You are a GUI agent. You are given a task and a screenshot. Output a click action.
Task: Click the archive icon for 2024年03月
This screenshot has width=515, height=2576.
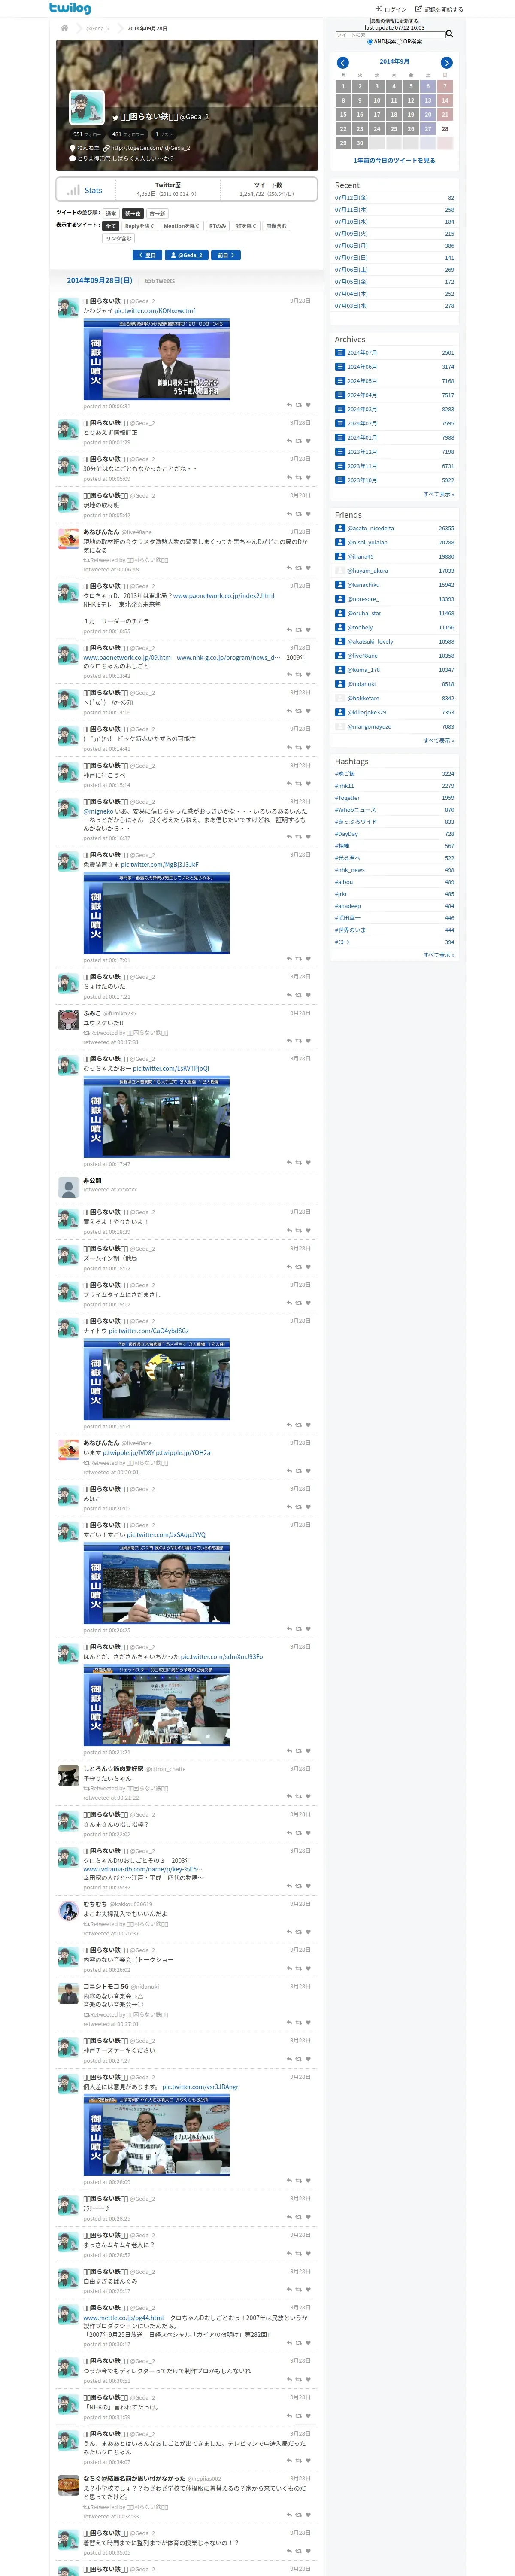tap(340, 409)
